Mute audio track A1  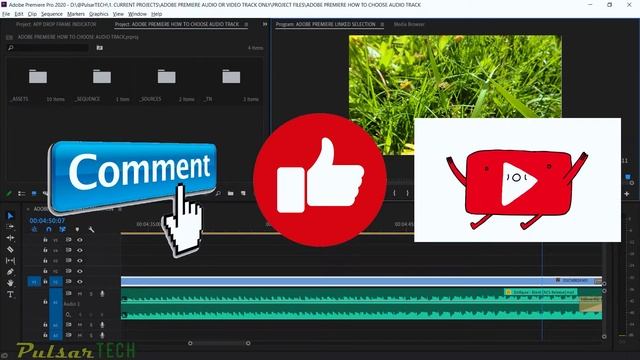(80, 294)
